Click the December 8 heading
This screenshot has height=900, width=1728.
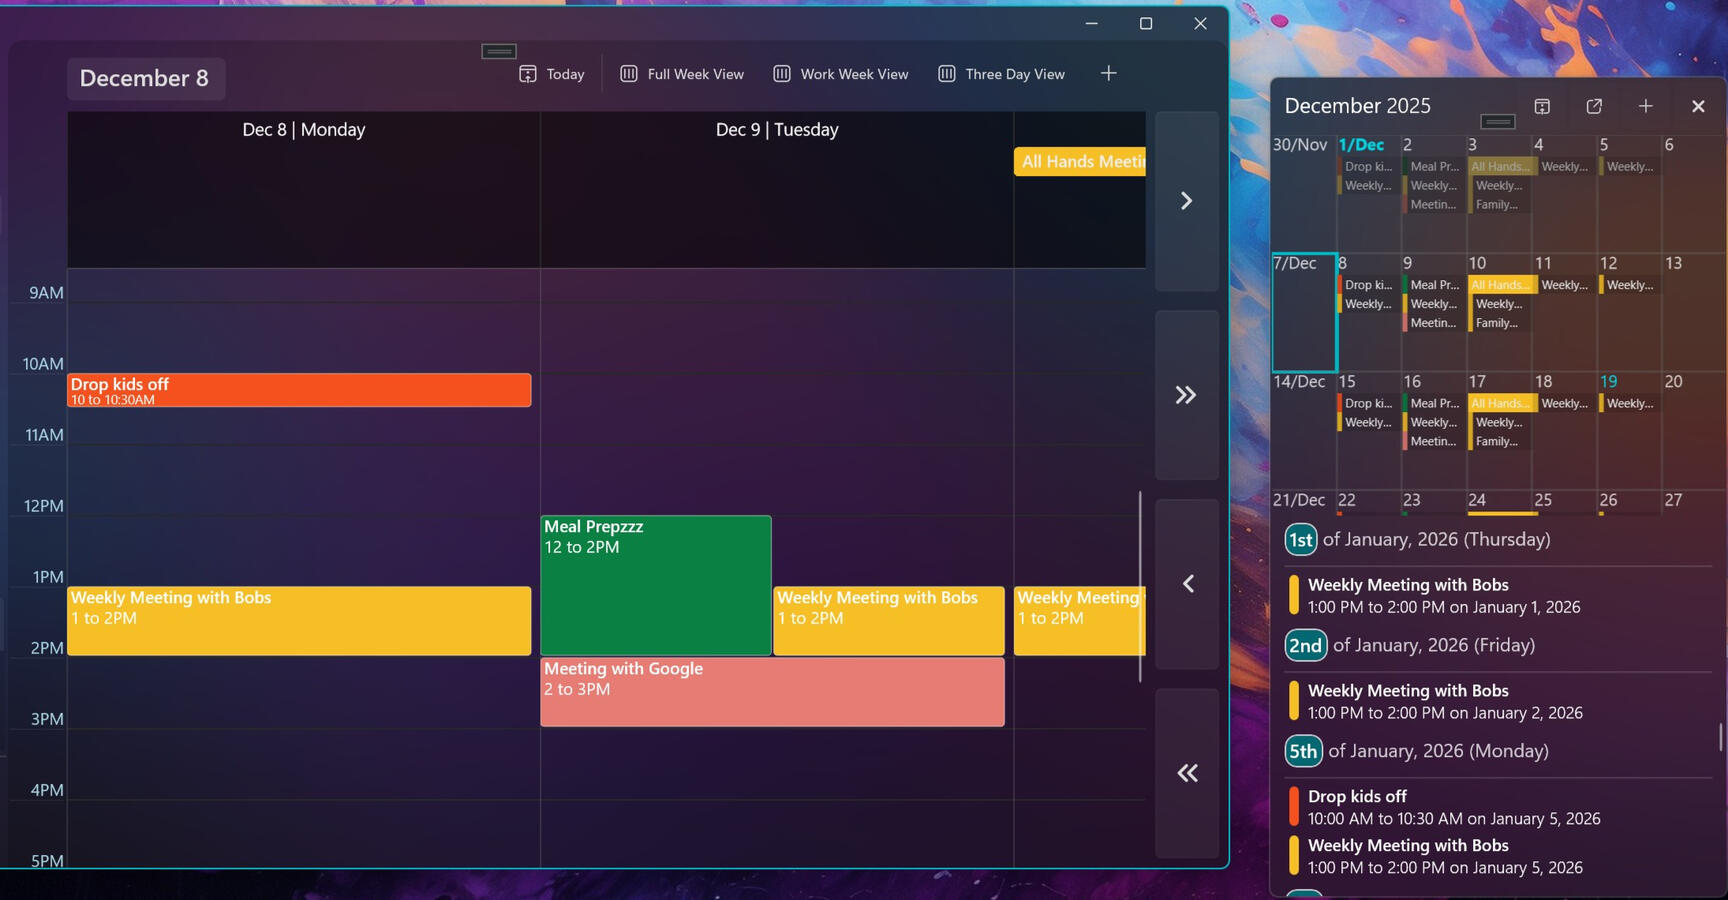coord(145,78)
